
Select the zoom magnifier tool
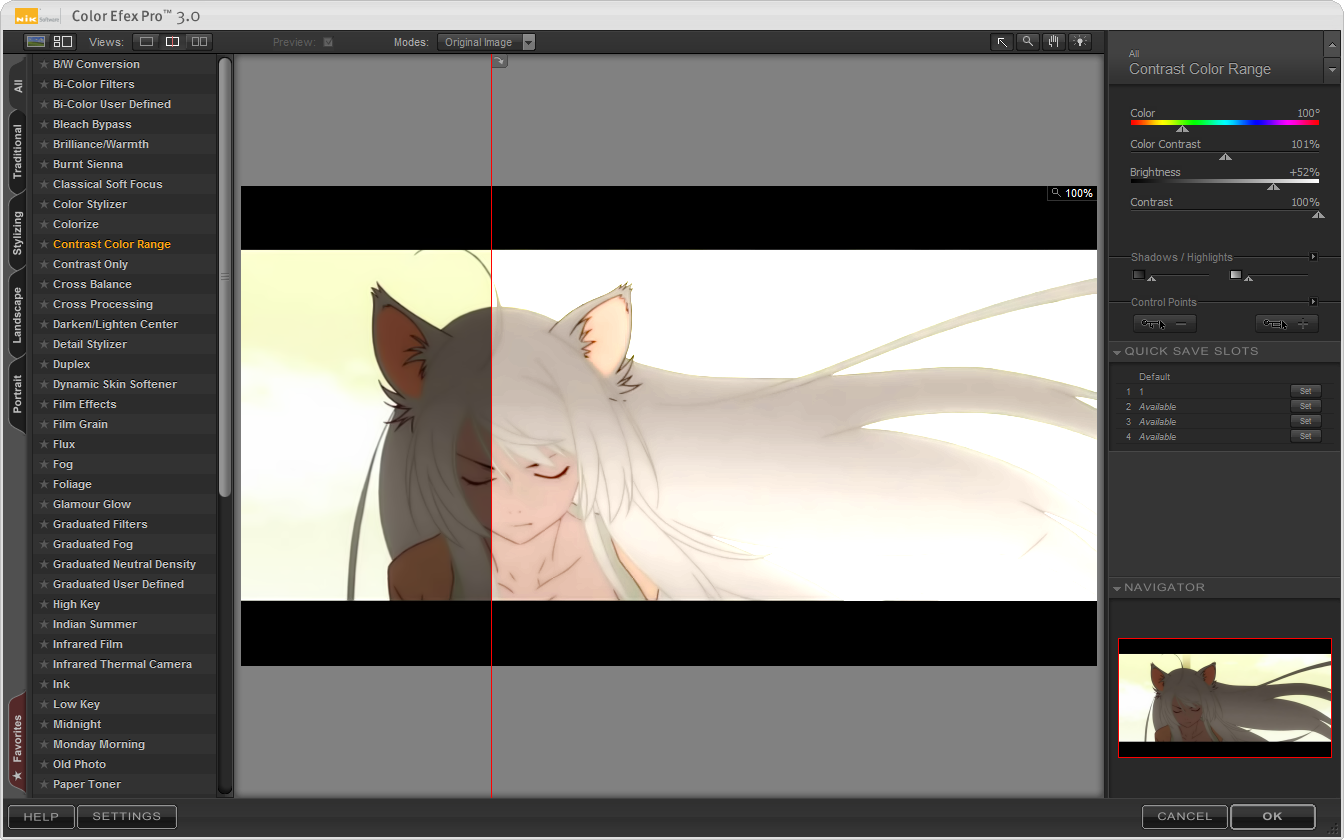click(1028, 42)
